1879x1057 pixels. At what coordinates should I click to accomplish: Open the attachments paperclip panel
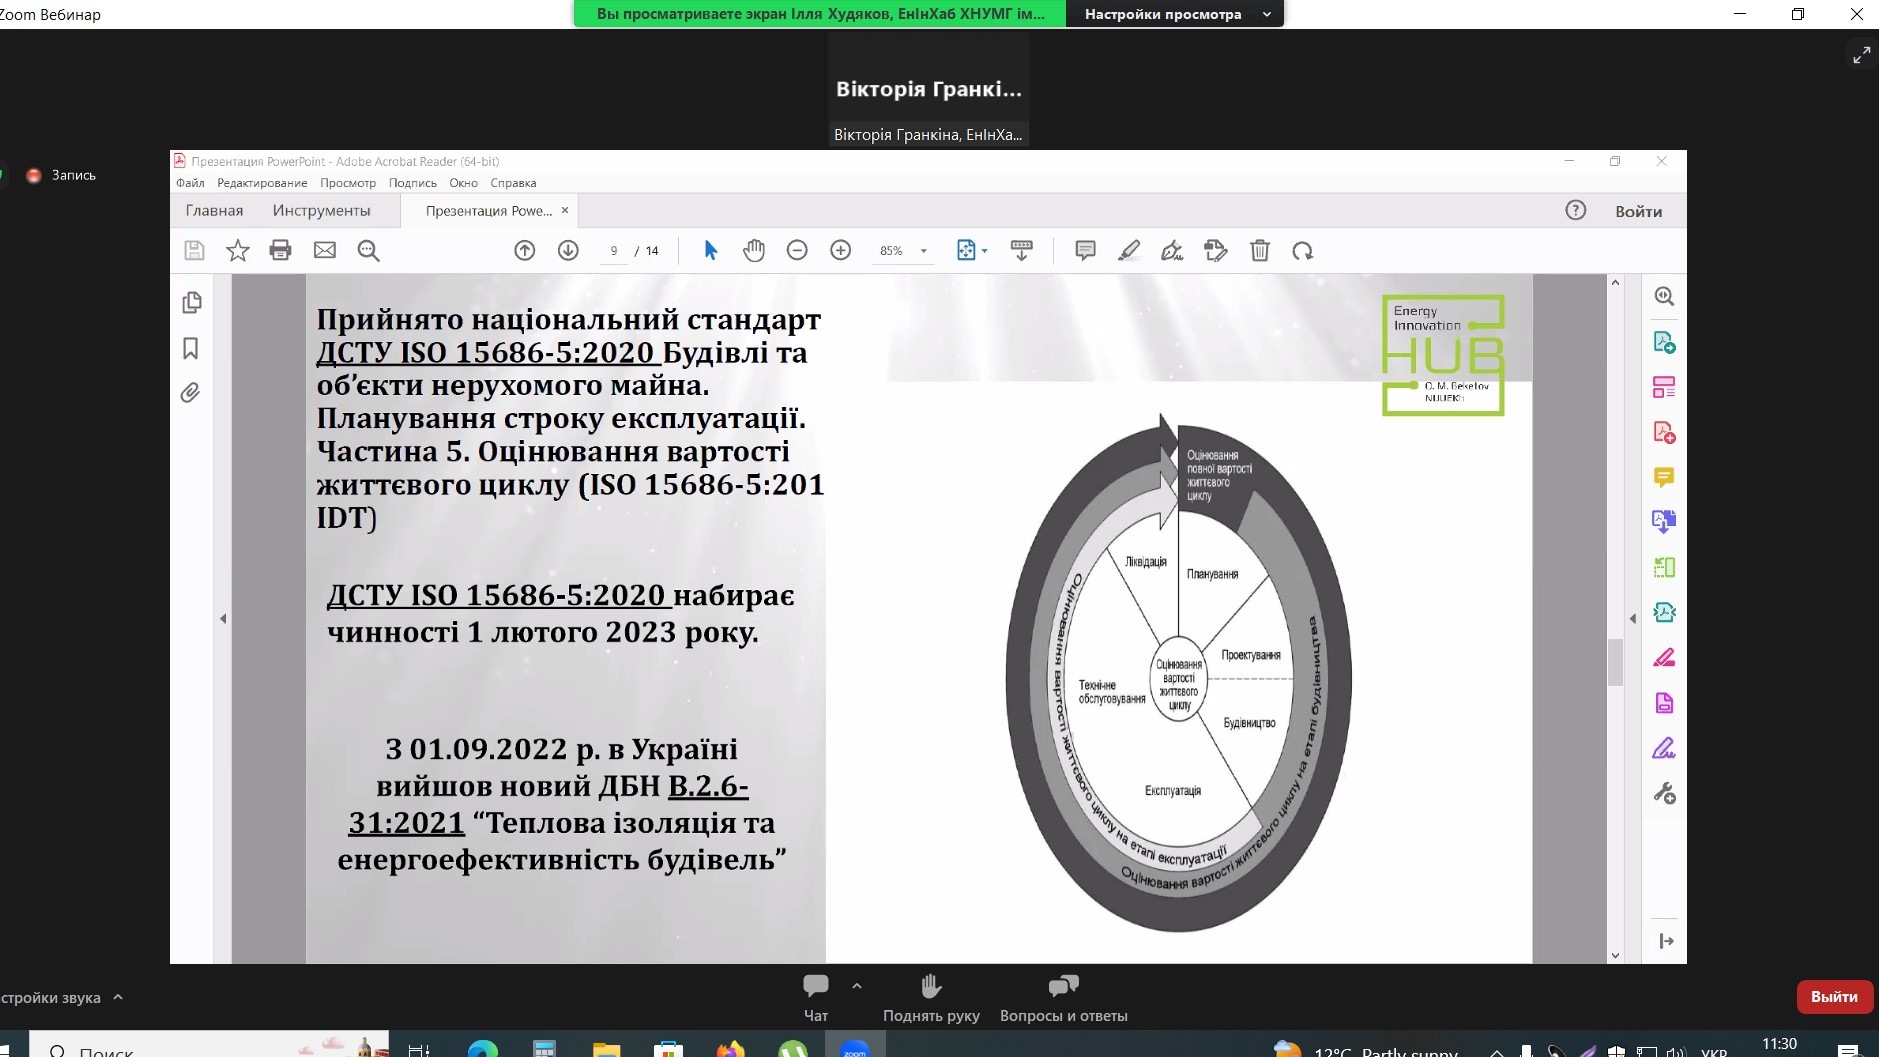[191, 392]
